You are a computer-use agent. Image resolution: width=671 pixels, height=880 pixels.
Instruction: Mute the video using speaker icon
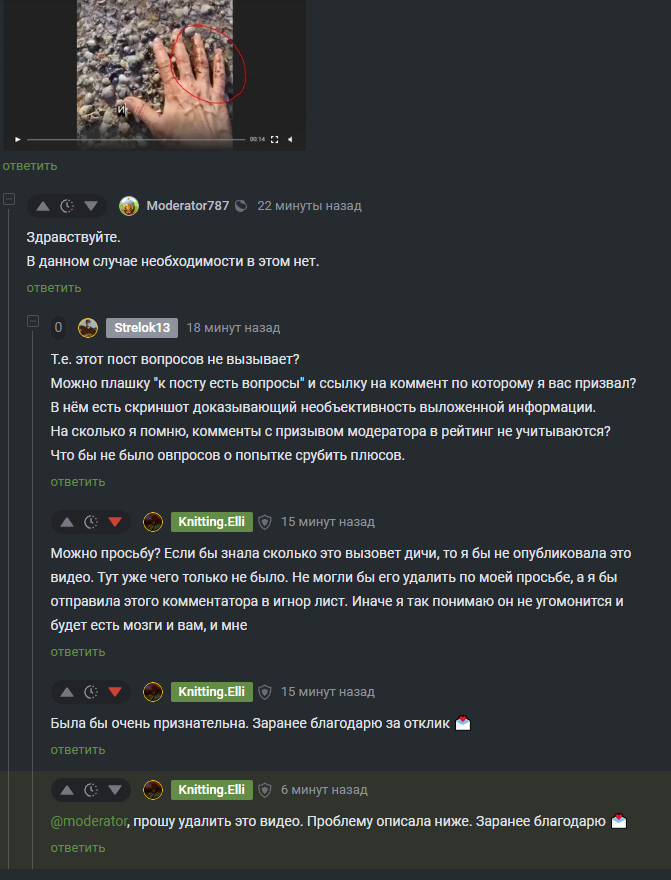pyautogui.click(x=290, y=139)
